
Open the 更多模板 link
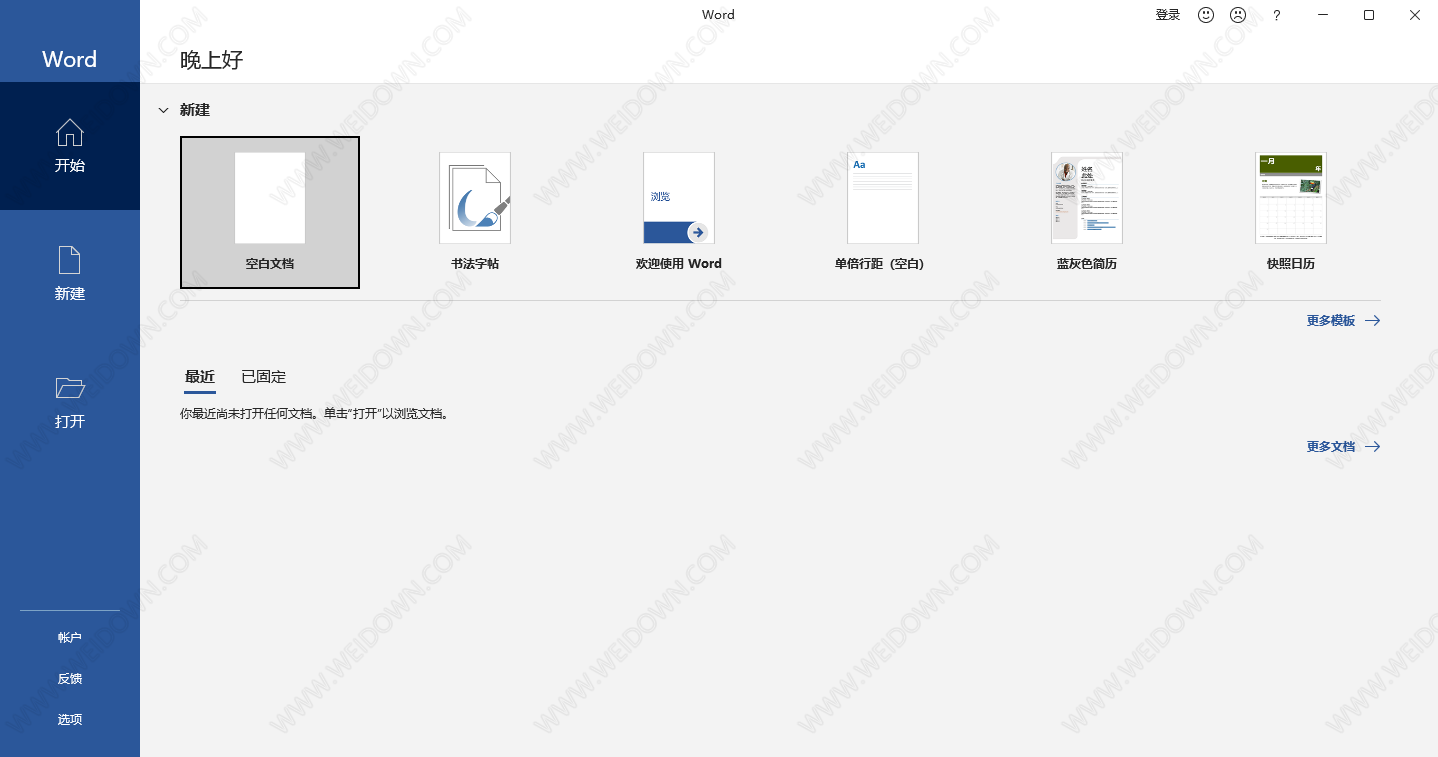(x=1343, y=321)
